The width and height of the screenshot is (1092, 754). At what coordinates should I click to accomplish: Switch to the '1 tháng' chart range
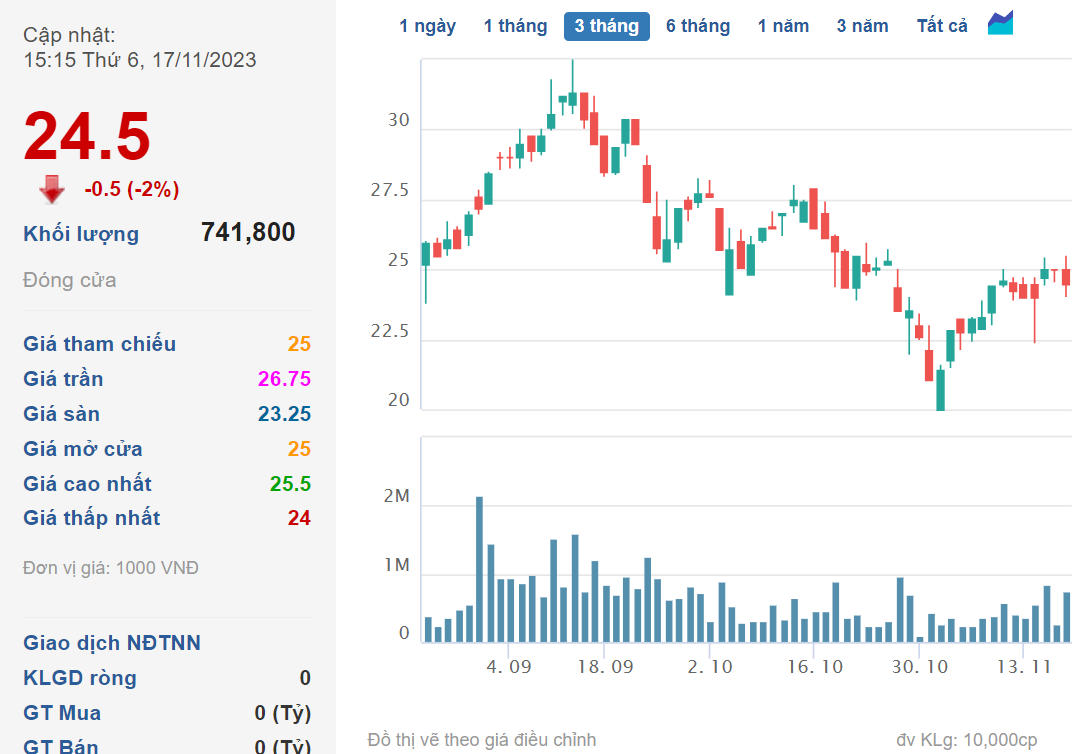[x=515, y=26]
